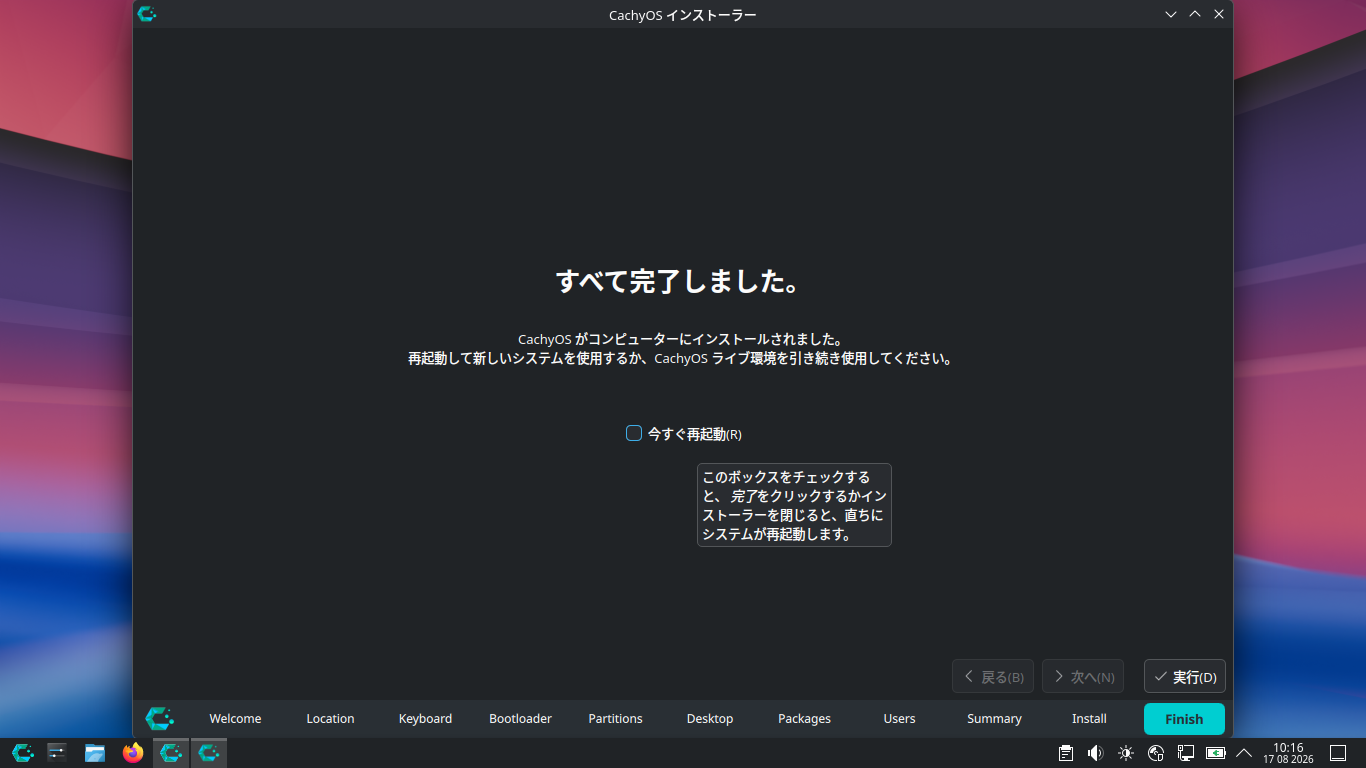Enable the 今すぐ再起動 (restart now) checkbox
The width and height of the screenshot is (1366, 768).
634,433
